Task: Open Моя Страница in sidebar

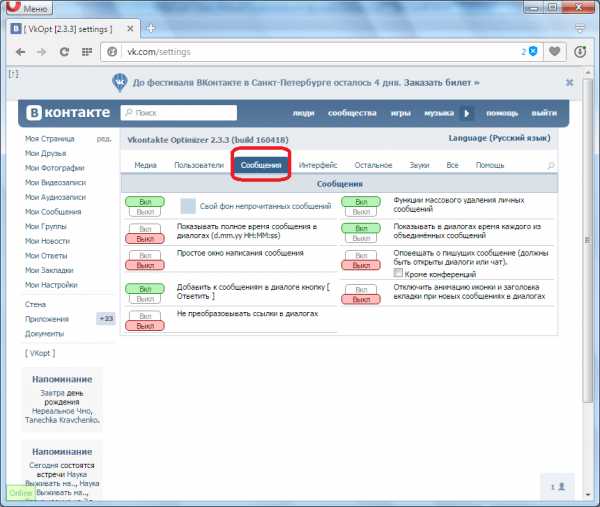Action: 49,139
